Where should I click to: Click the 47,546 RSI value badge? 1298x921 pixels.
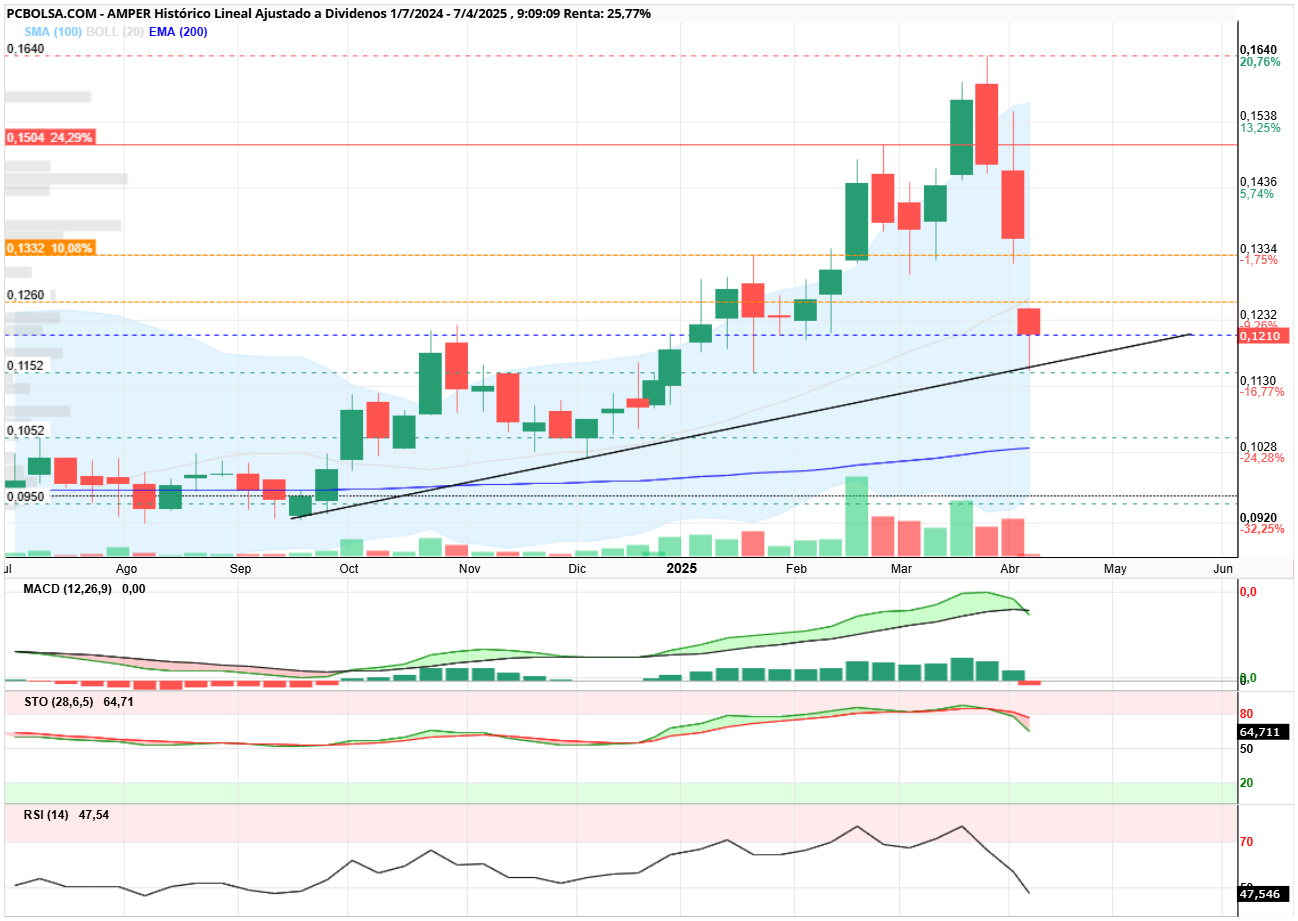tap(1263, 893)
